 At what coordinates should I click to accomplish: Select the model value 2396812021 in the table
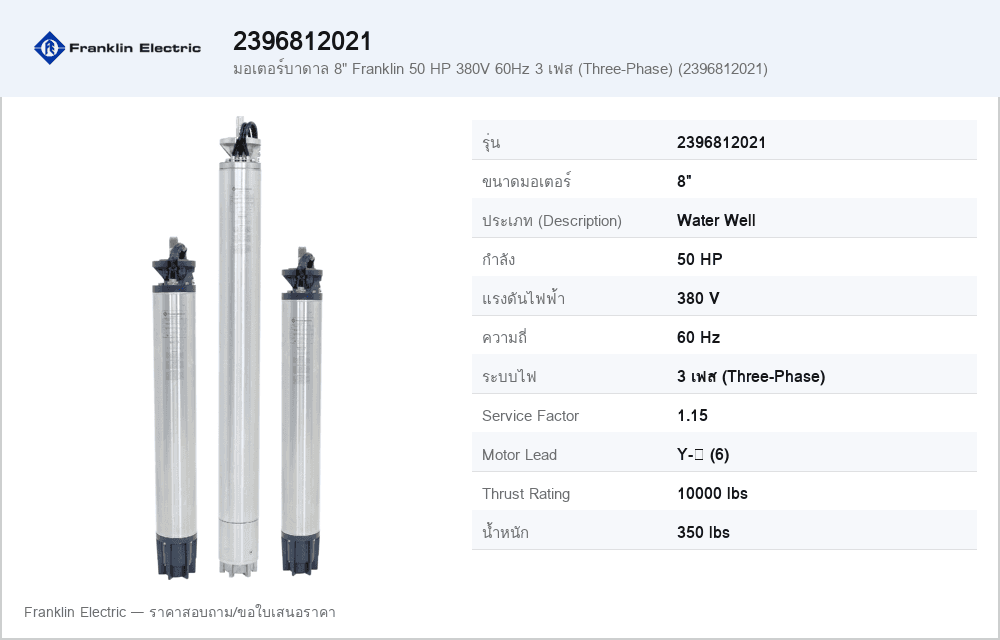(721, 142)
